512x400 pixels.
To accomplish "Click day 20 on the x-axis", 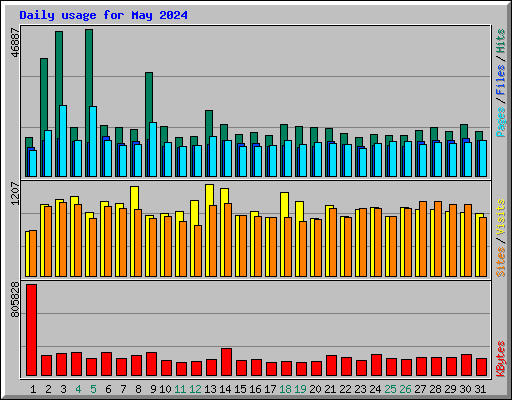I will point(315,389).
